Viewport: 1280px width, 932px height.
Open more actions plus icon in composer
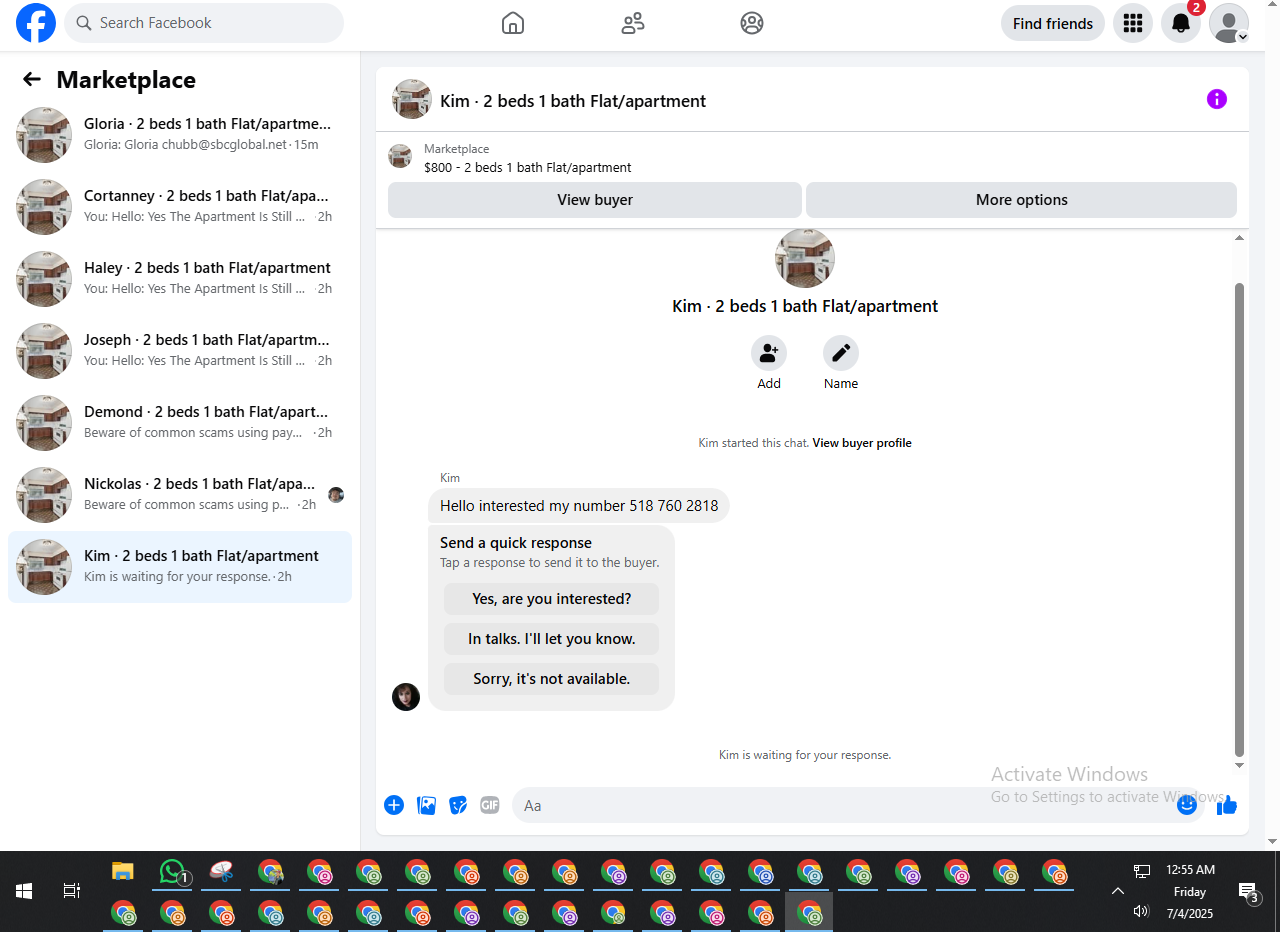click(x=394, y=805)
